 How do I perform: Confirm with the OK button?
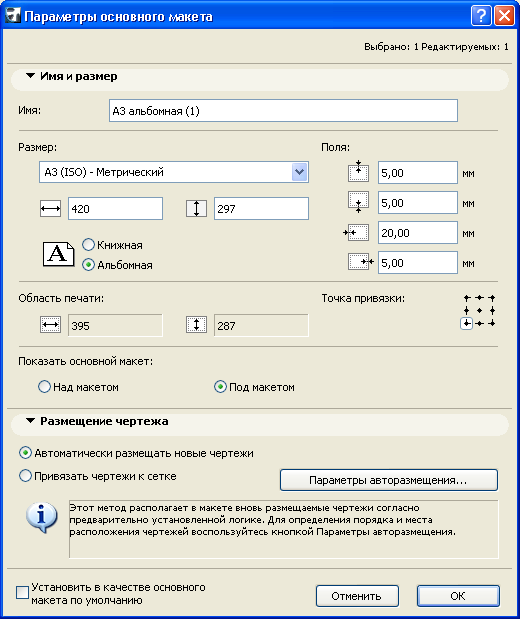point(458,596)
